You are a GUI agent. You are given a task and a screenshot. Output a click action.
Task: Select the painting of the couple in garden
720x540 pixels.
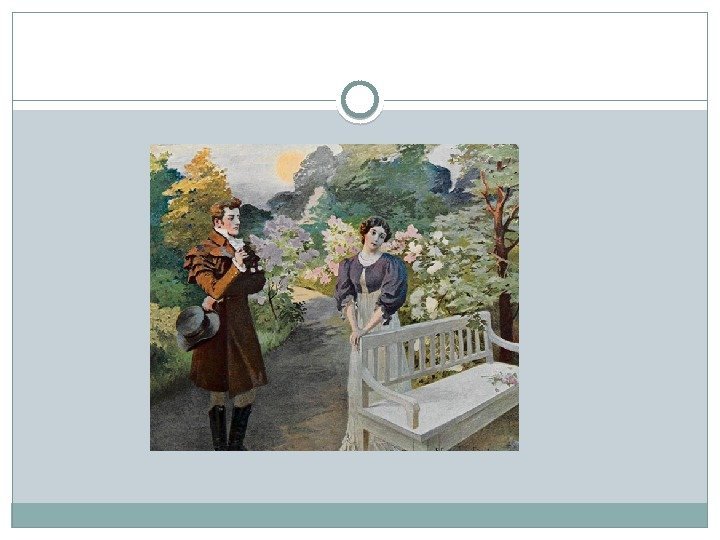334,298
